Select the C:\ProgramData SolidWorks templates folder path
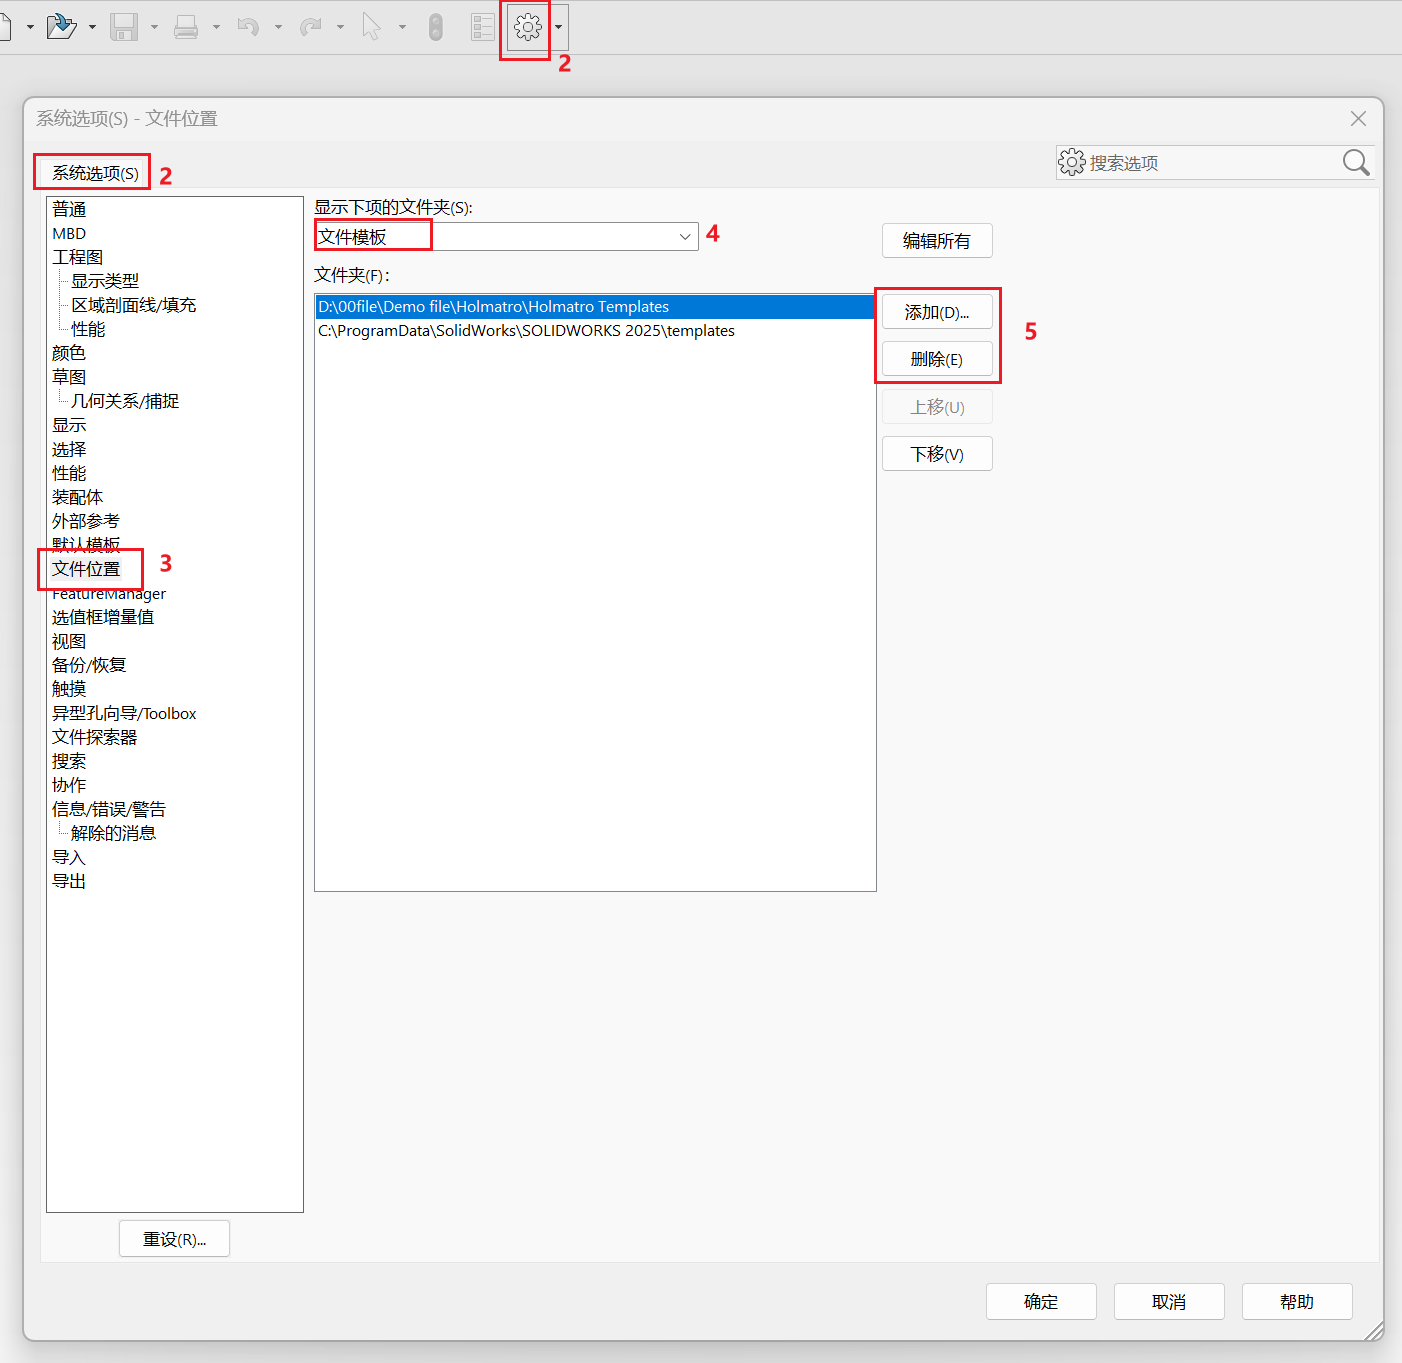Image resolution: width=1402 pixels, height=1363 pixels. coord(526,331)
